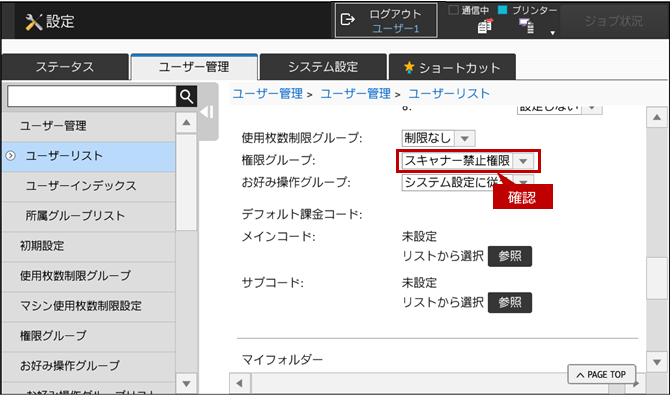The image size is (670, 396).
Task: Click the printer status icon
Action: coord(526,26)
